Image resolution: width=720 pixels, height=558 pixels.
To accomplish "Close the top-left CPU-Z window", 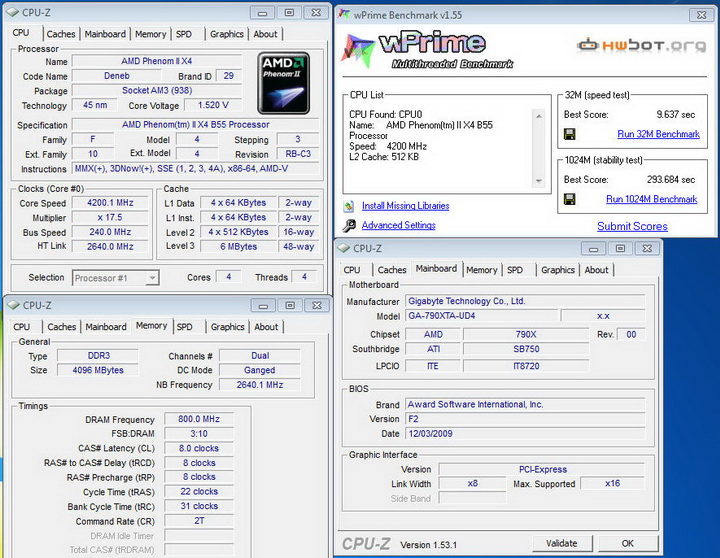I will pyautogui.click(x=316, y=13).
